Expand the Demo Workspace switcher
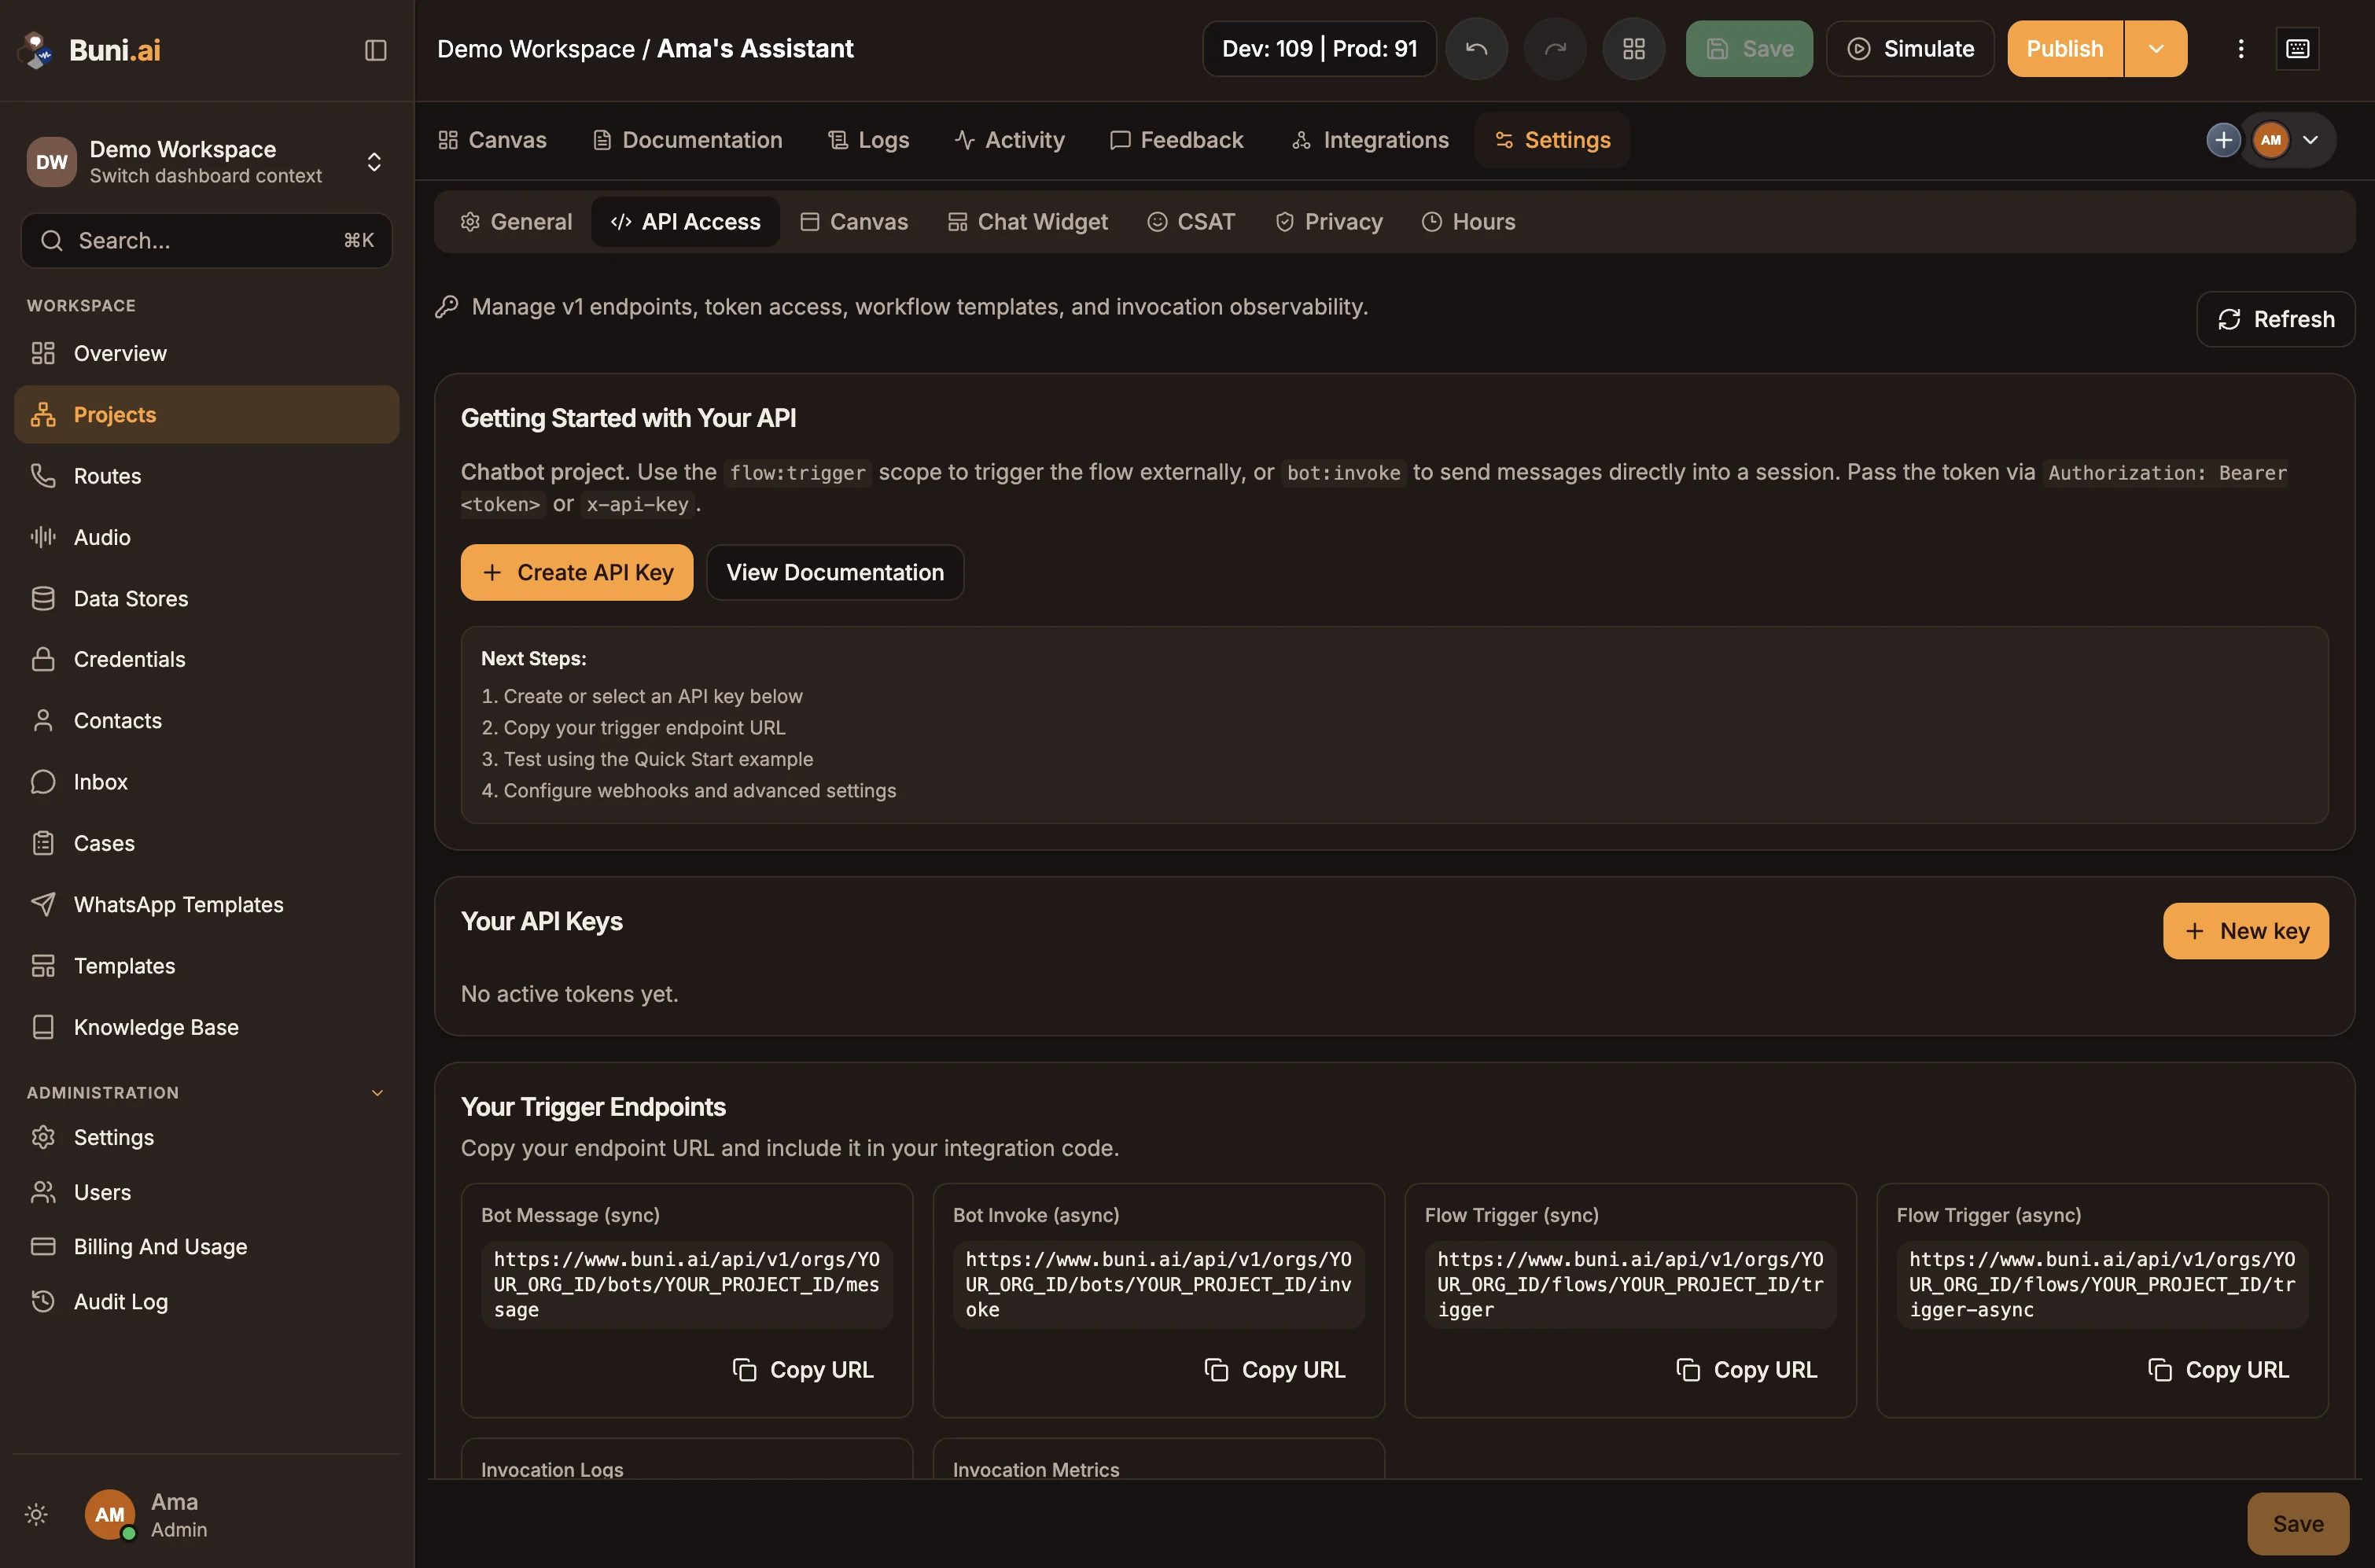 coord(207,162)
